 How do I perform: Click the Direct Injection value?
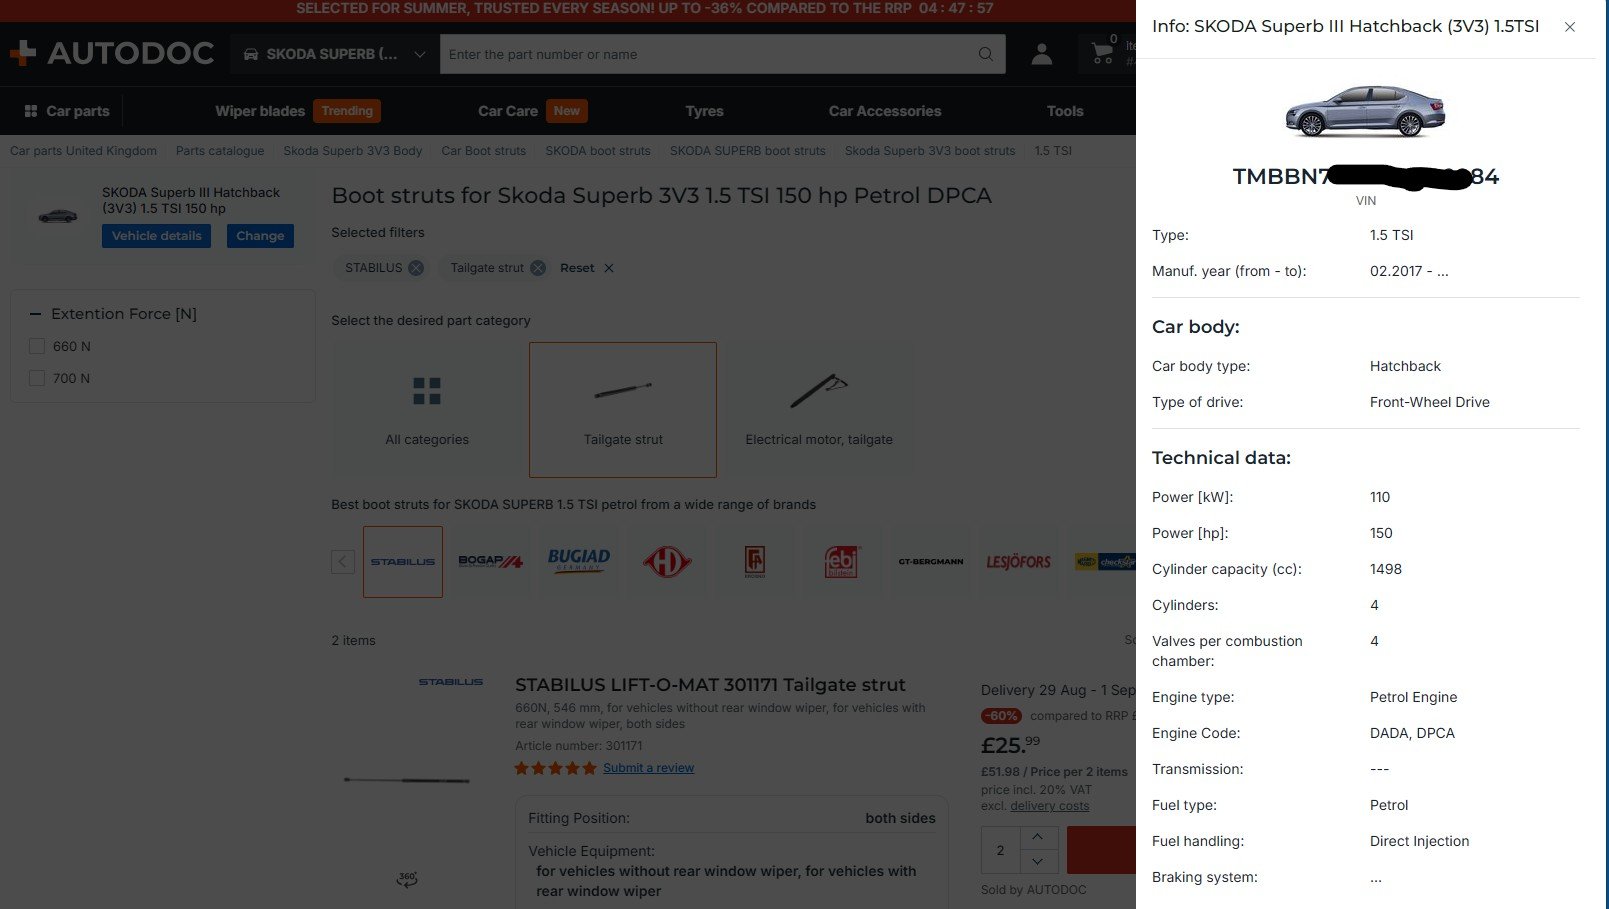(1420, 841)
